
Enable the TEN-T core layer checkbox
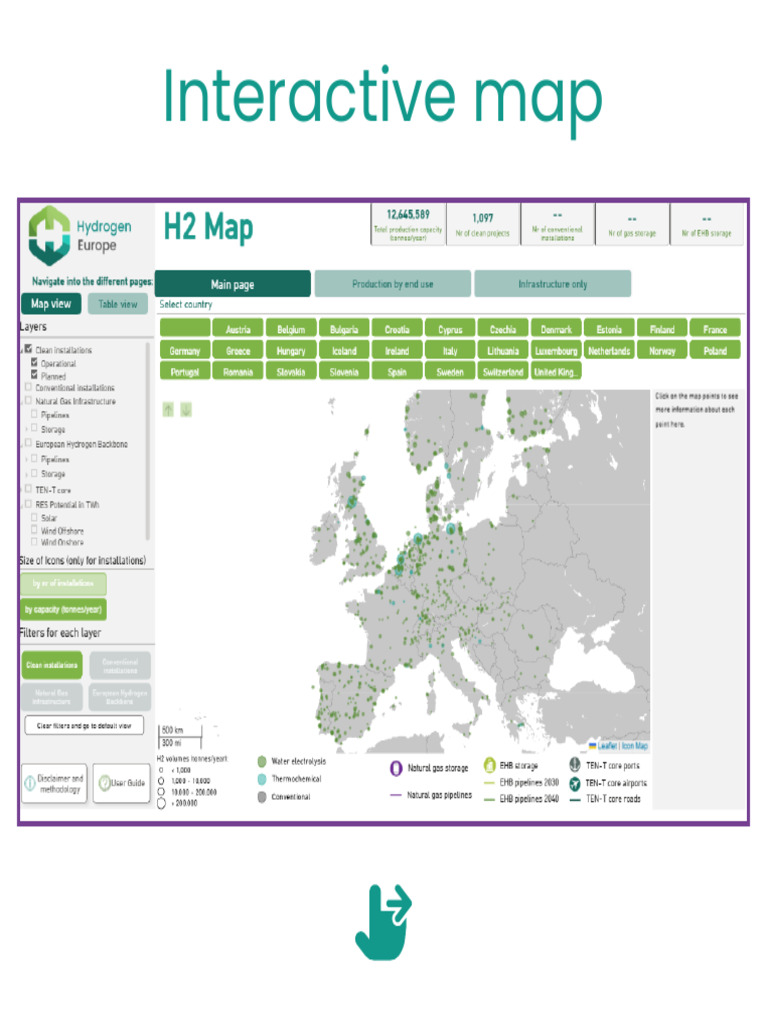point(28,488)
